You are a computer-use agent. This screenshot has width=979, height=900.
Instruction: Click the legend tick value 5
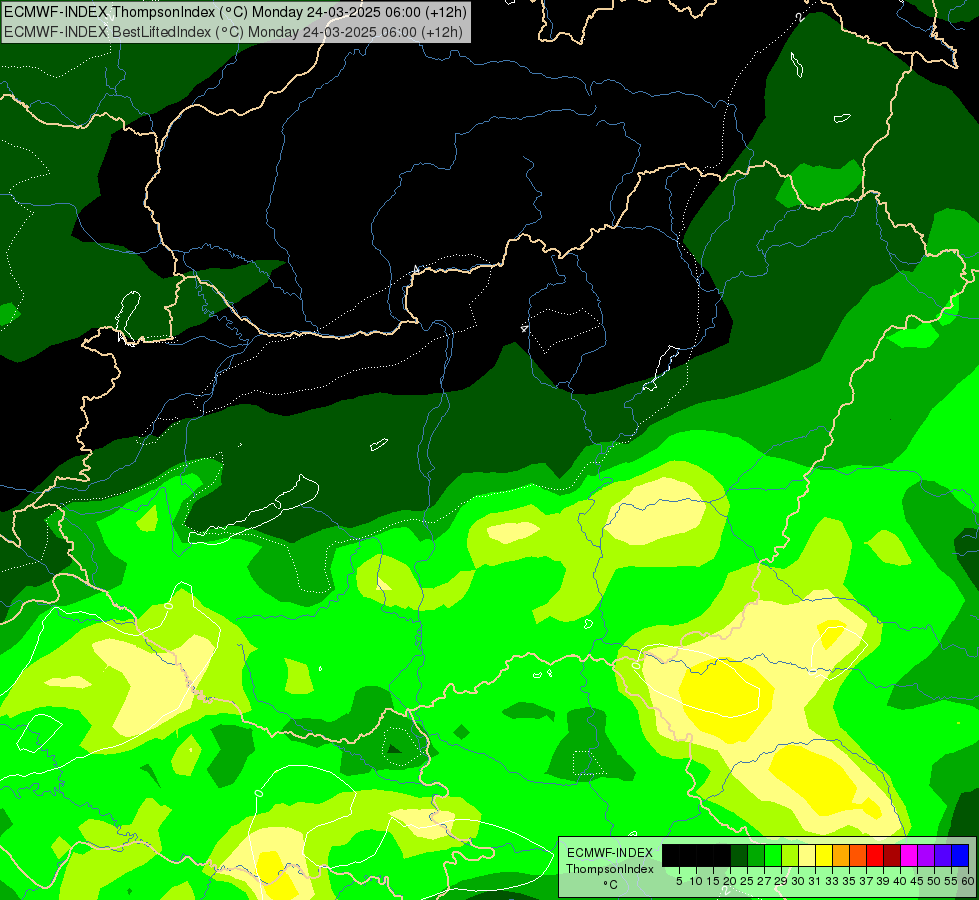pos(679,881)
